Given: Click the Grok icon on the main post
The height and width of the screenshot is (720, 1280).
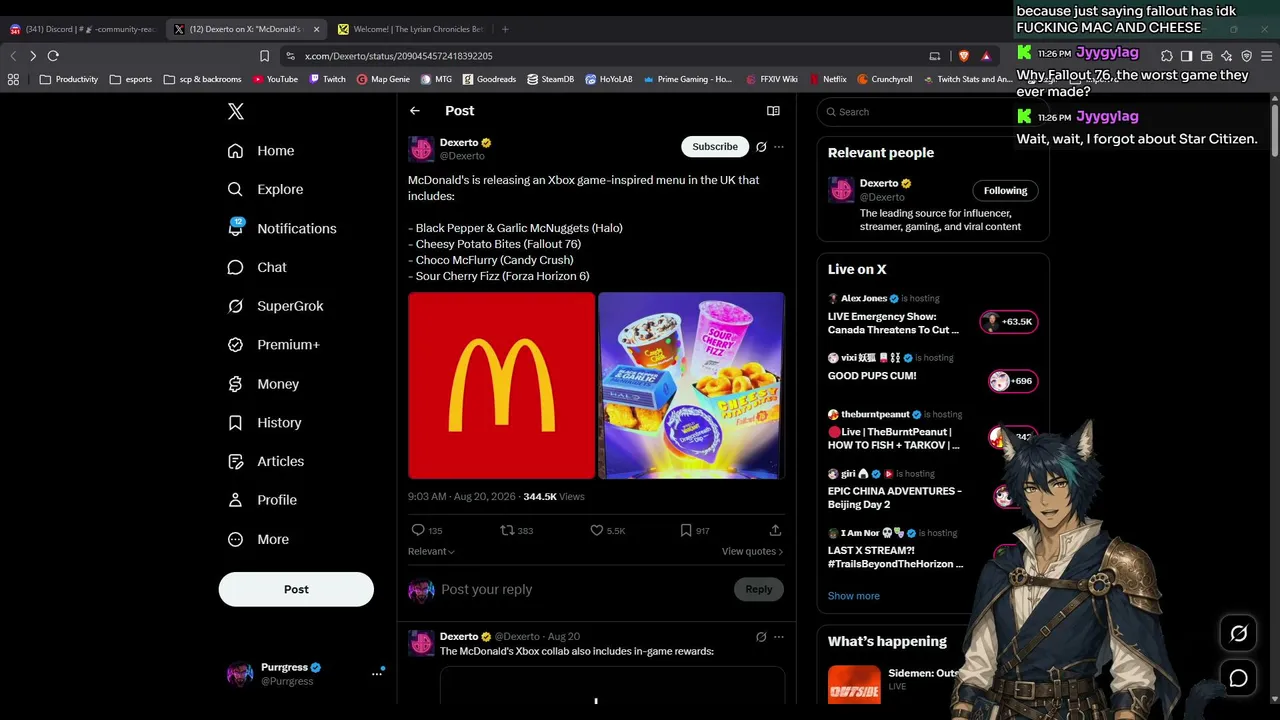Looking at the screenshot, I should 761,147.
